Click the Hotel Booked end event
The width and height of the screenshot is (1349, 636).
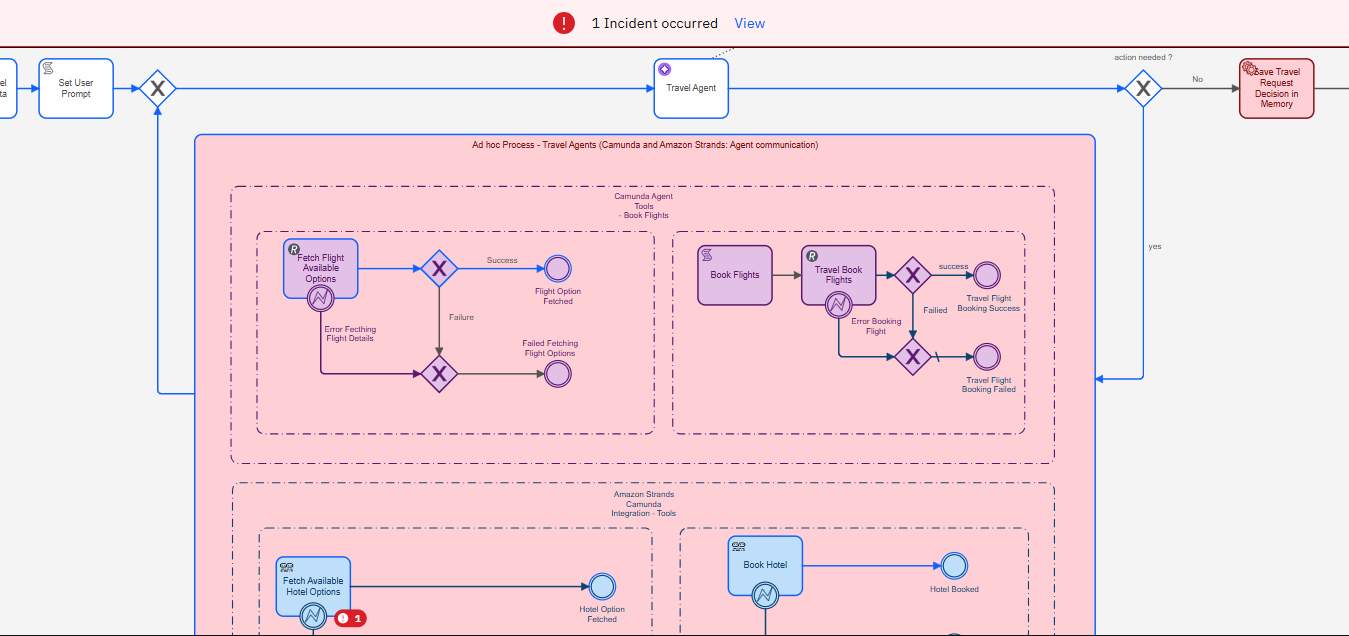[x=954, y=566]
